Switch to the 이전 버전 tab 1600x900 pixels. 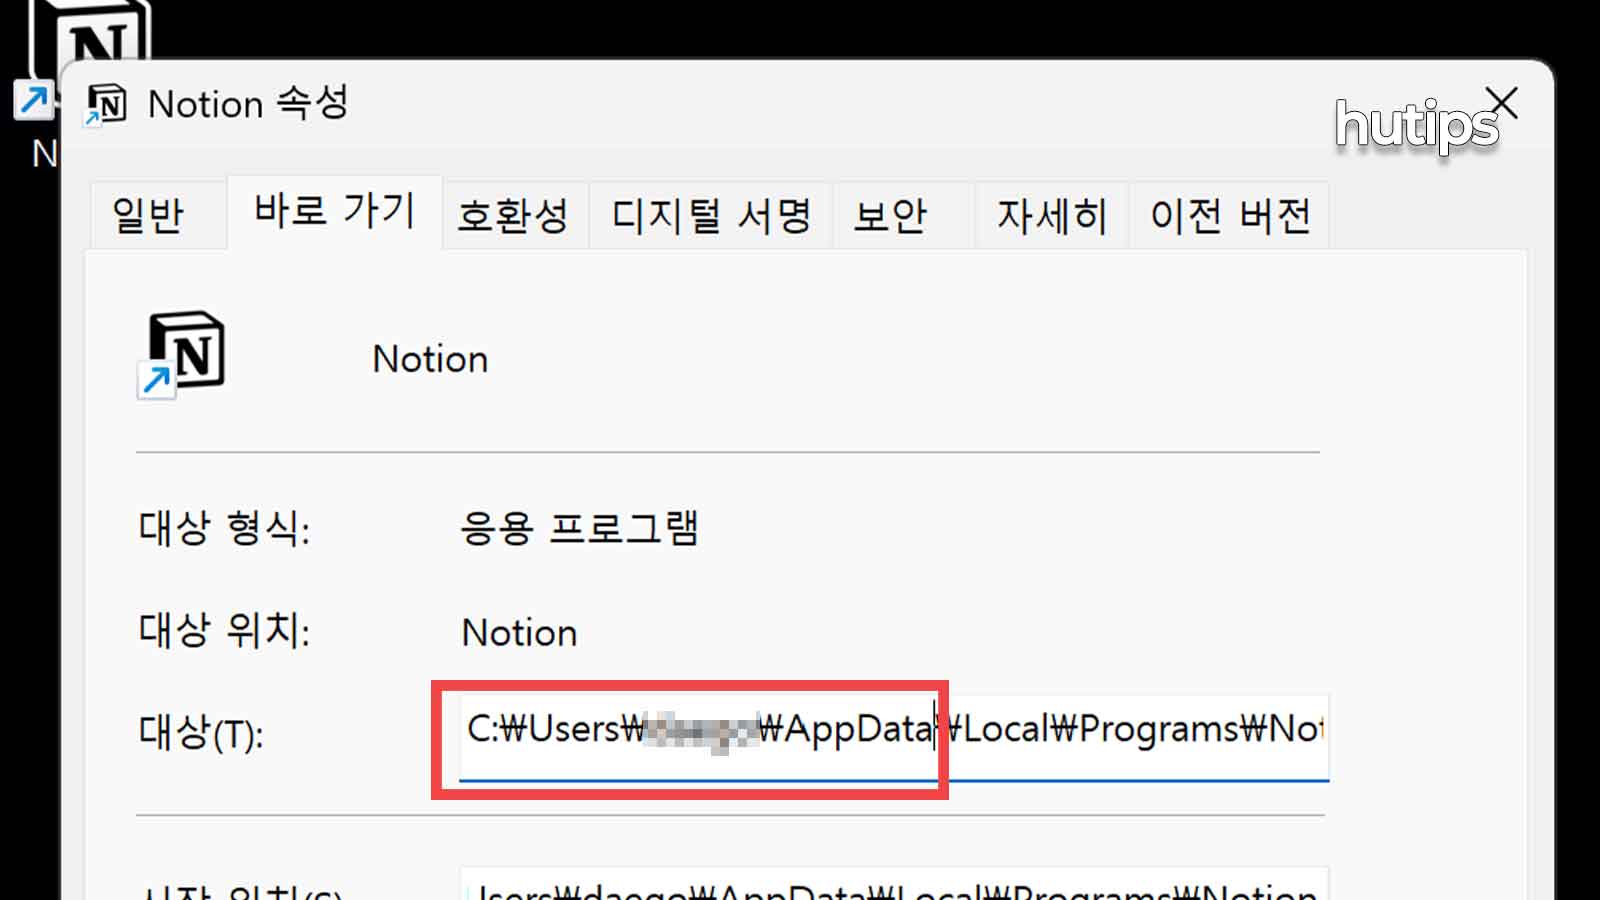click(x=1229, y=215)
